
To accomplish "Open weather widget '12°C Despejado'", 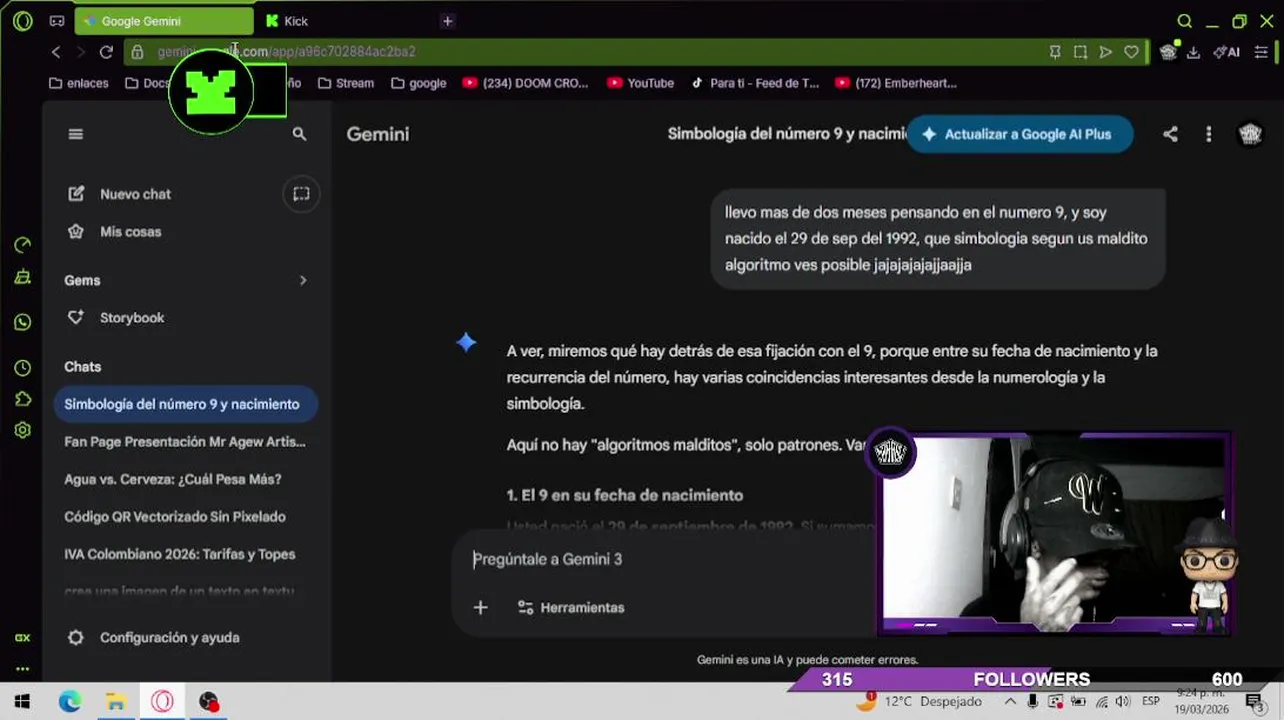I will pyautogui.click(x=917, y=702).
